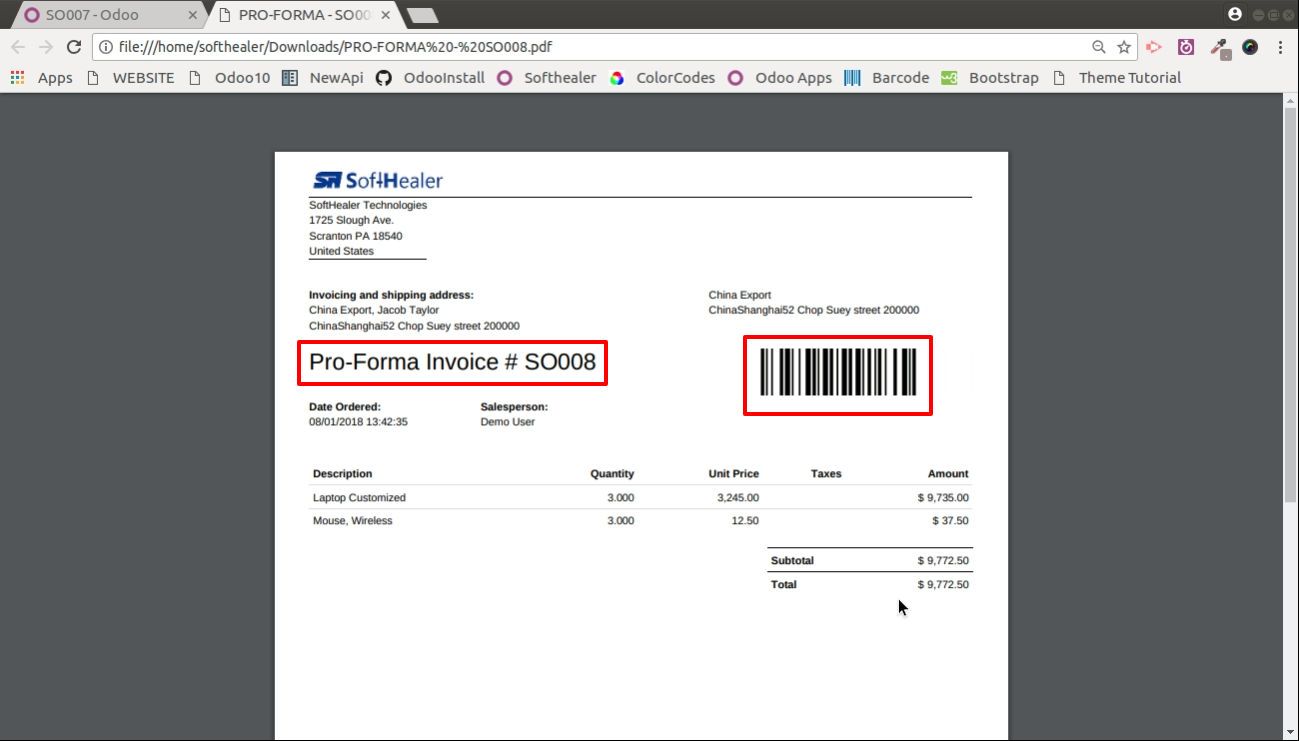Click the barcode image on the invoice

point(838,372)
